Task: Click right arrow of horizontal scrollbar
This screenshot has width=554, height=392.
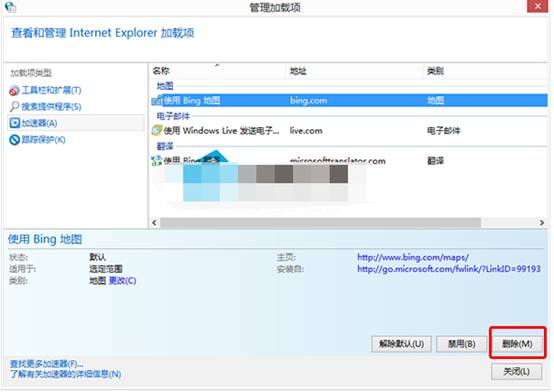Action: pos(542,223)
